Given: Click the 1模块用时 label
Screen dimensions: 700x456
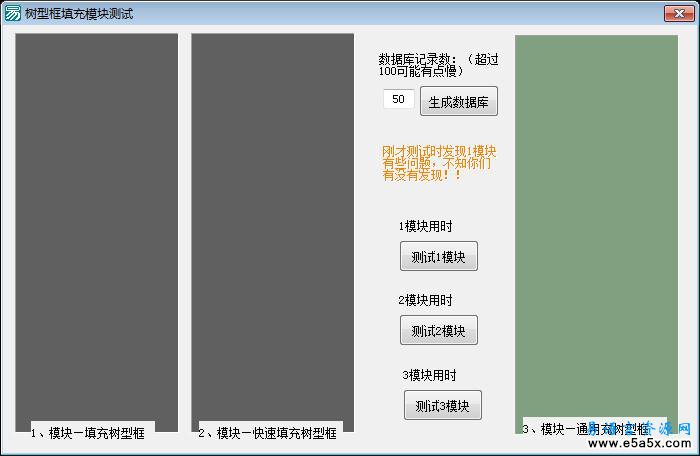Looking at the screenshot, I should [x=425, y=226].
